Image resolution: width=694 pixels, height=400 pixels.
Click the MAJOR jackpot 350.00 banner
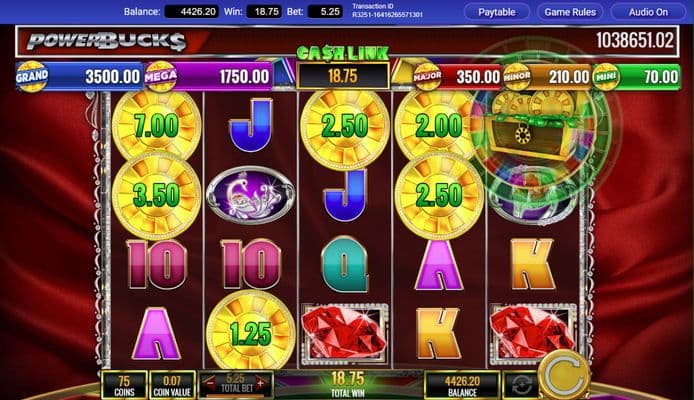point(457,77)
